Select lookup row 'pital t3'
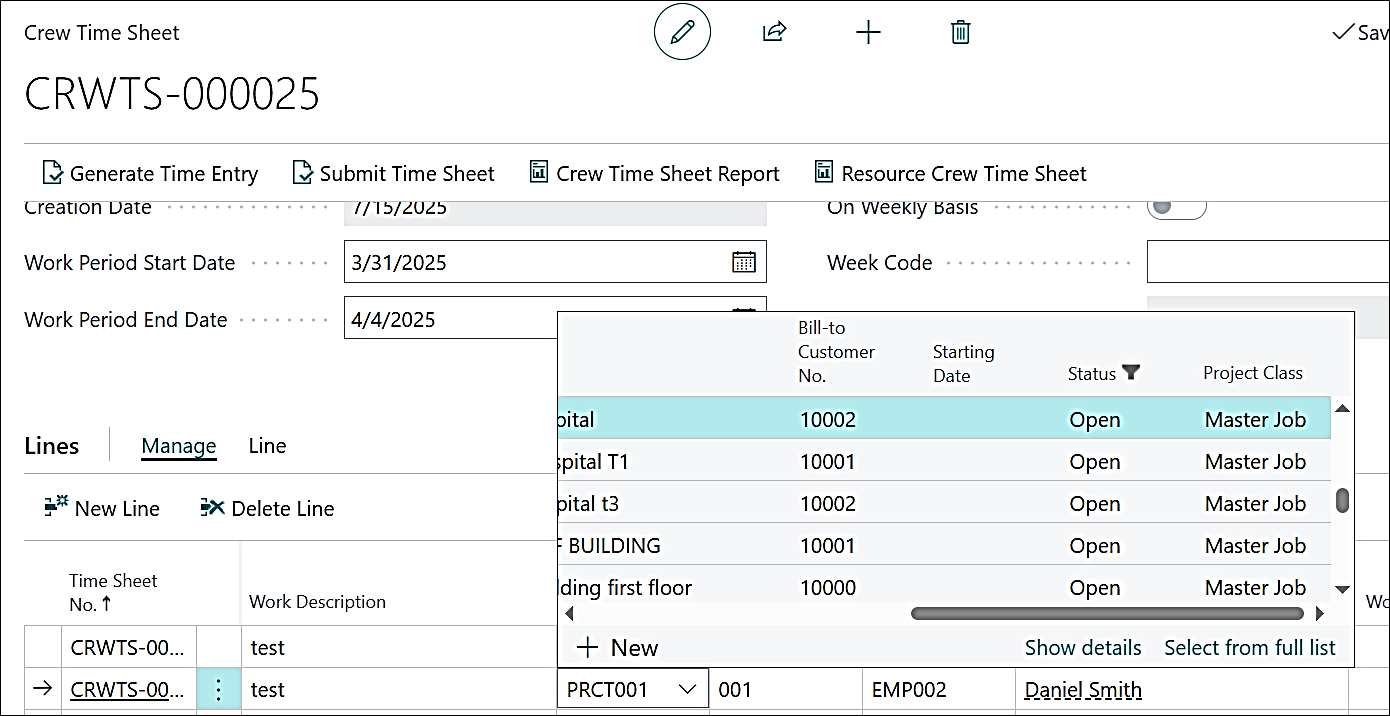The image size is (1390, 716). 944,504
